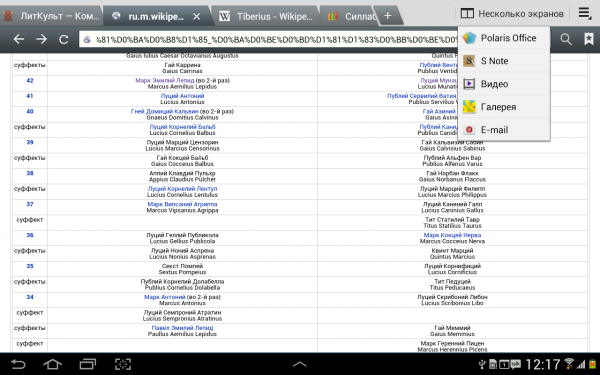Select the text Луций Скрибоний Либон
Viewport: 600px width, 375px height.
coord(452,297)
